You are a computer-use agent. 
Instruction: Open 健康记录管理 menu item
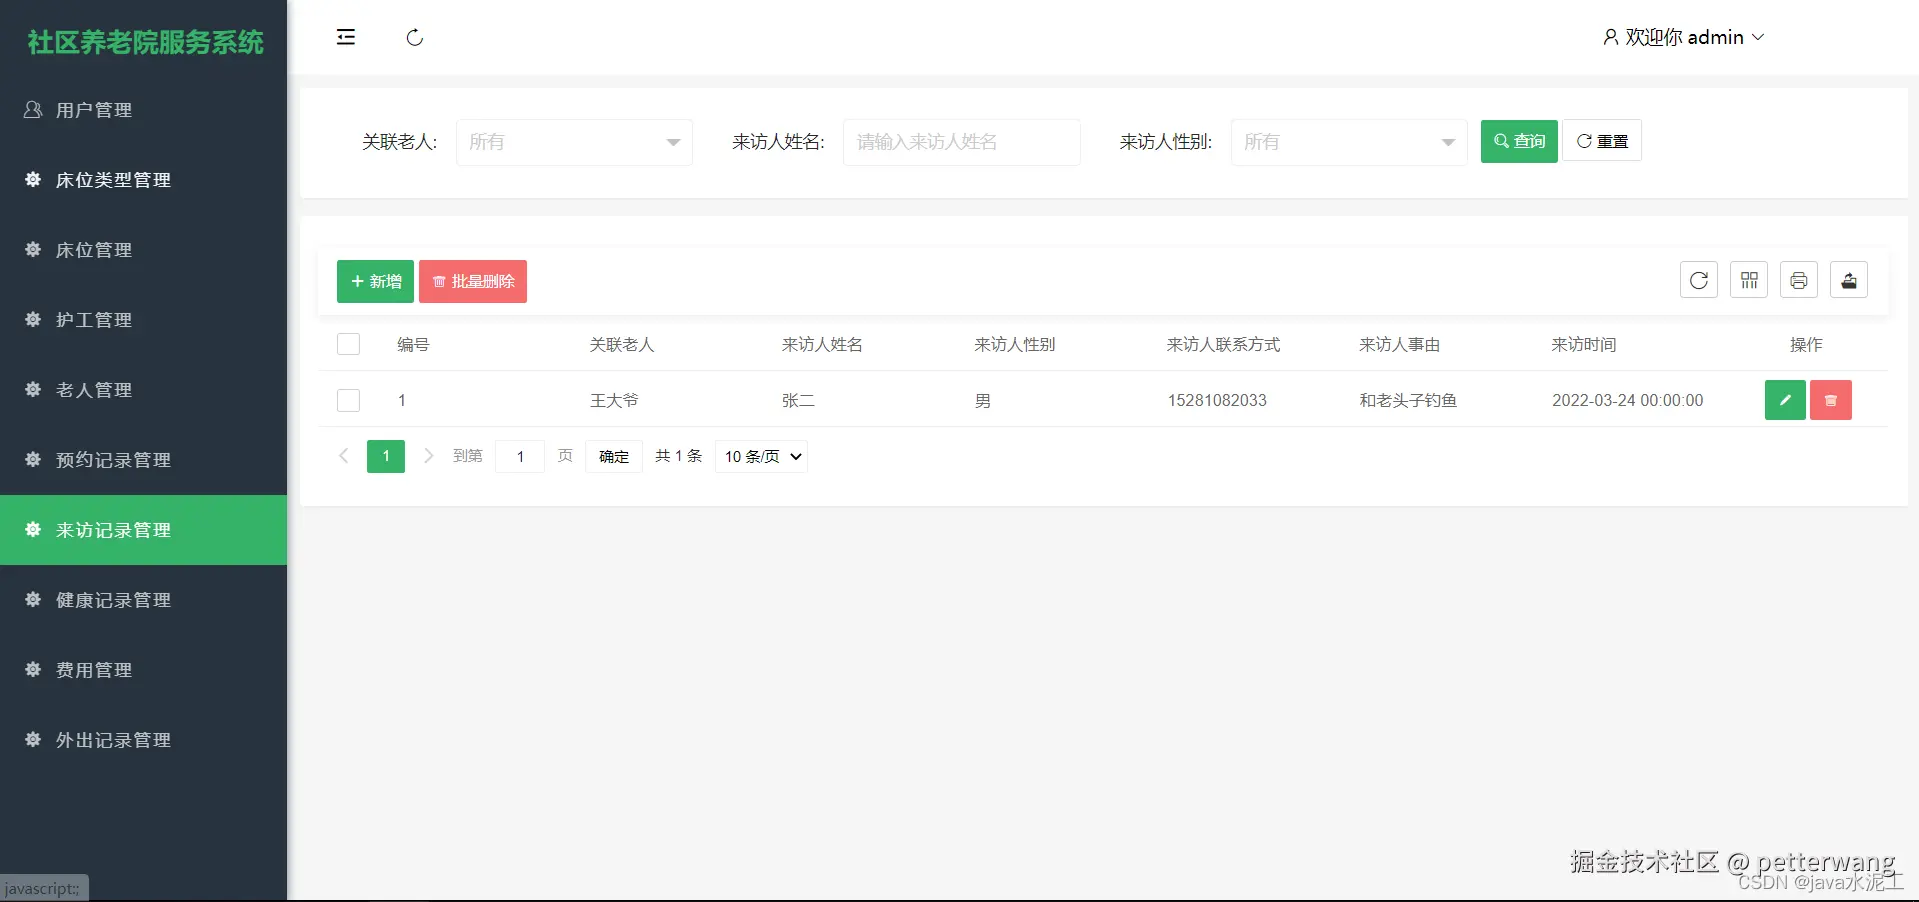pyautogui.click(x=143, y=600)
